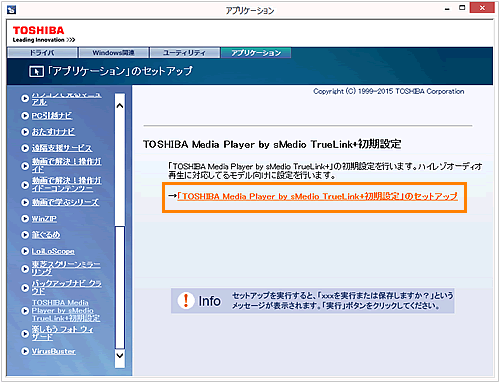
Task: Close the アプリケーション window
Action: pos(482,8)
